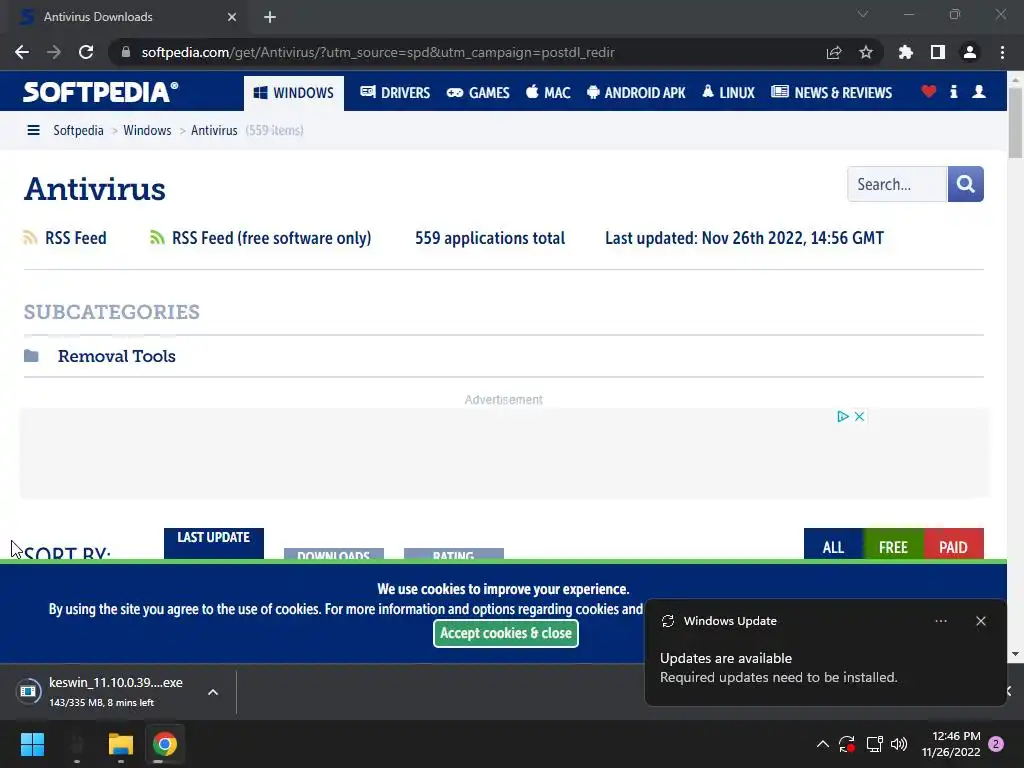Viewport: 1024px width, 768px height.
Task: Open the LINUX section
Action: pyautogui.click(x=728, y=93)
